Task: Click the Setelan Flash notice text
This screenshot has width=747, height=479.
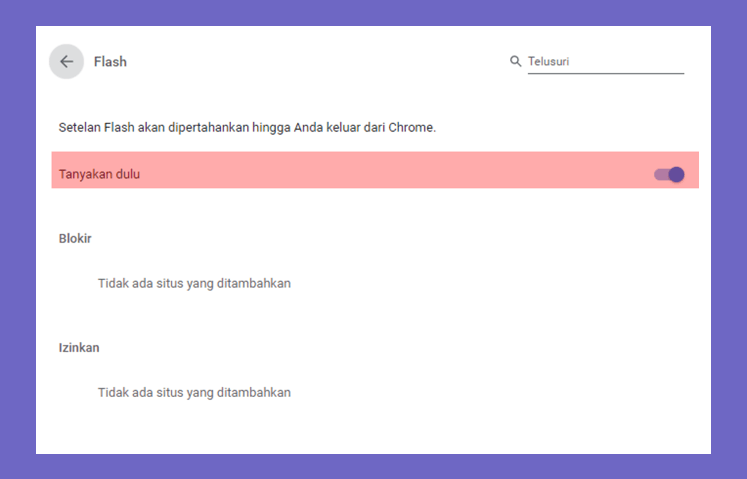Action: [247, 128]
